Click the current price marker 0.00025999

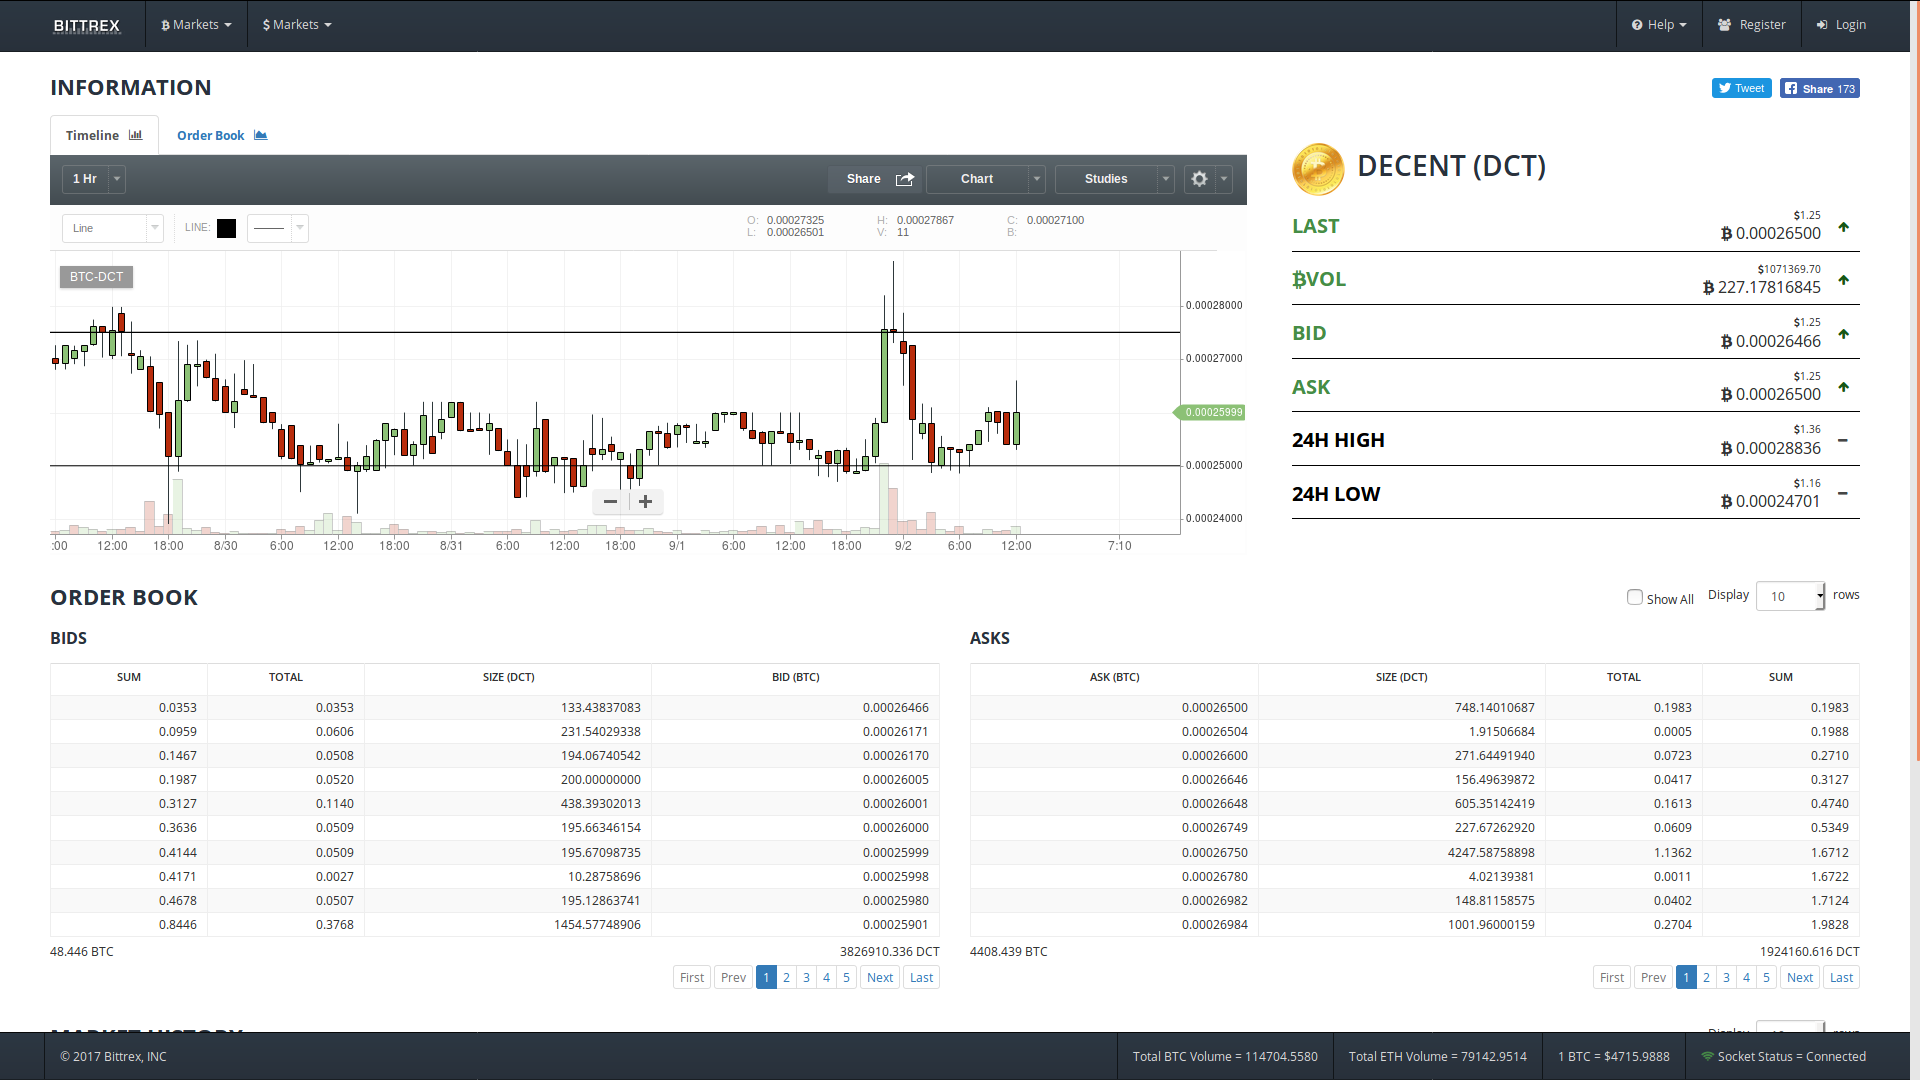(x=1210, y=412)
